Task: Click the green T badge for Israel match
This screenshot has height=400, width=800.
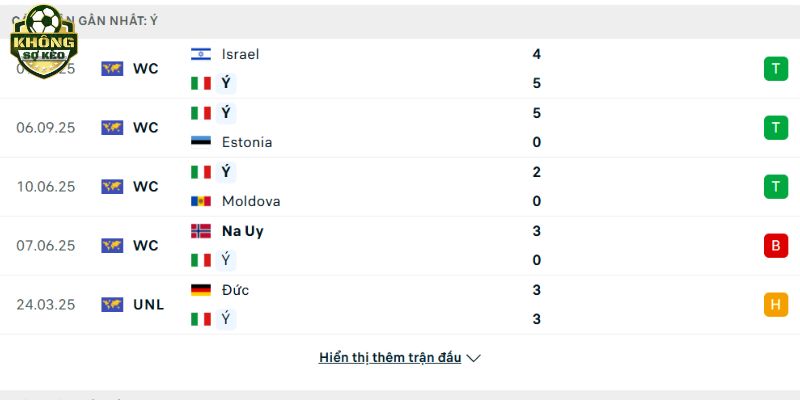Action: (x=775, y=69)
